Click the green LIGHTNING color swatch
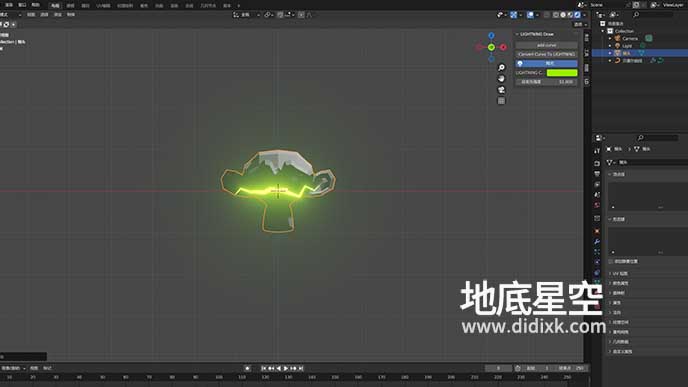The image size is (688, 387). point(562,73)
